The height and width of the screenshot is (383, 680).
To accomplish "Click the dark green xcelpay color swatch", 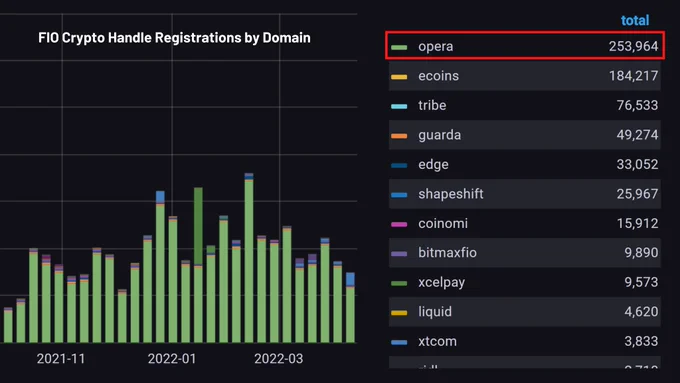I will point(399,283).
